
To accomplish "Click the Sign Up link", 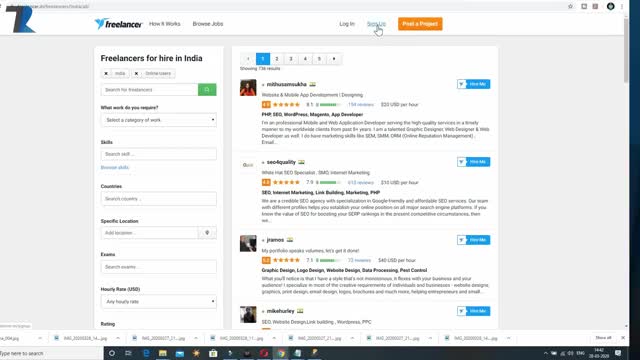I will [x=376, y=24].
